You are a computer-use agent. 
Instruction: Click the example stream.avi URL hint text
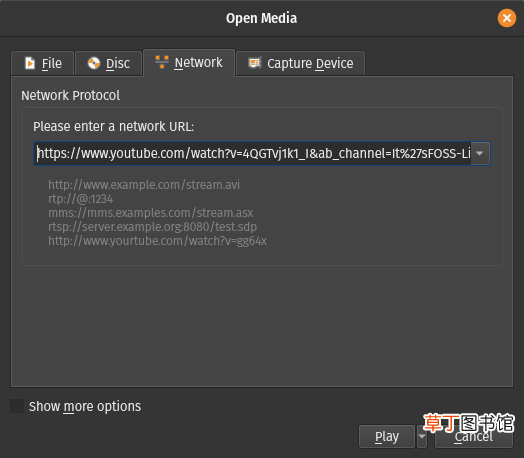[144, 185]
